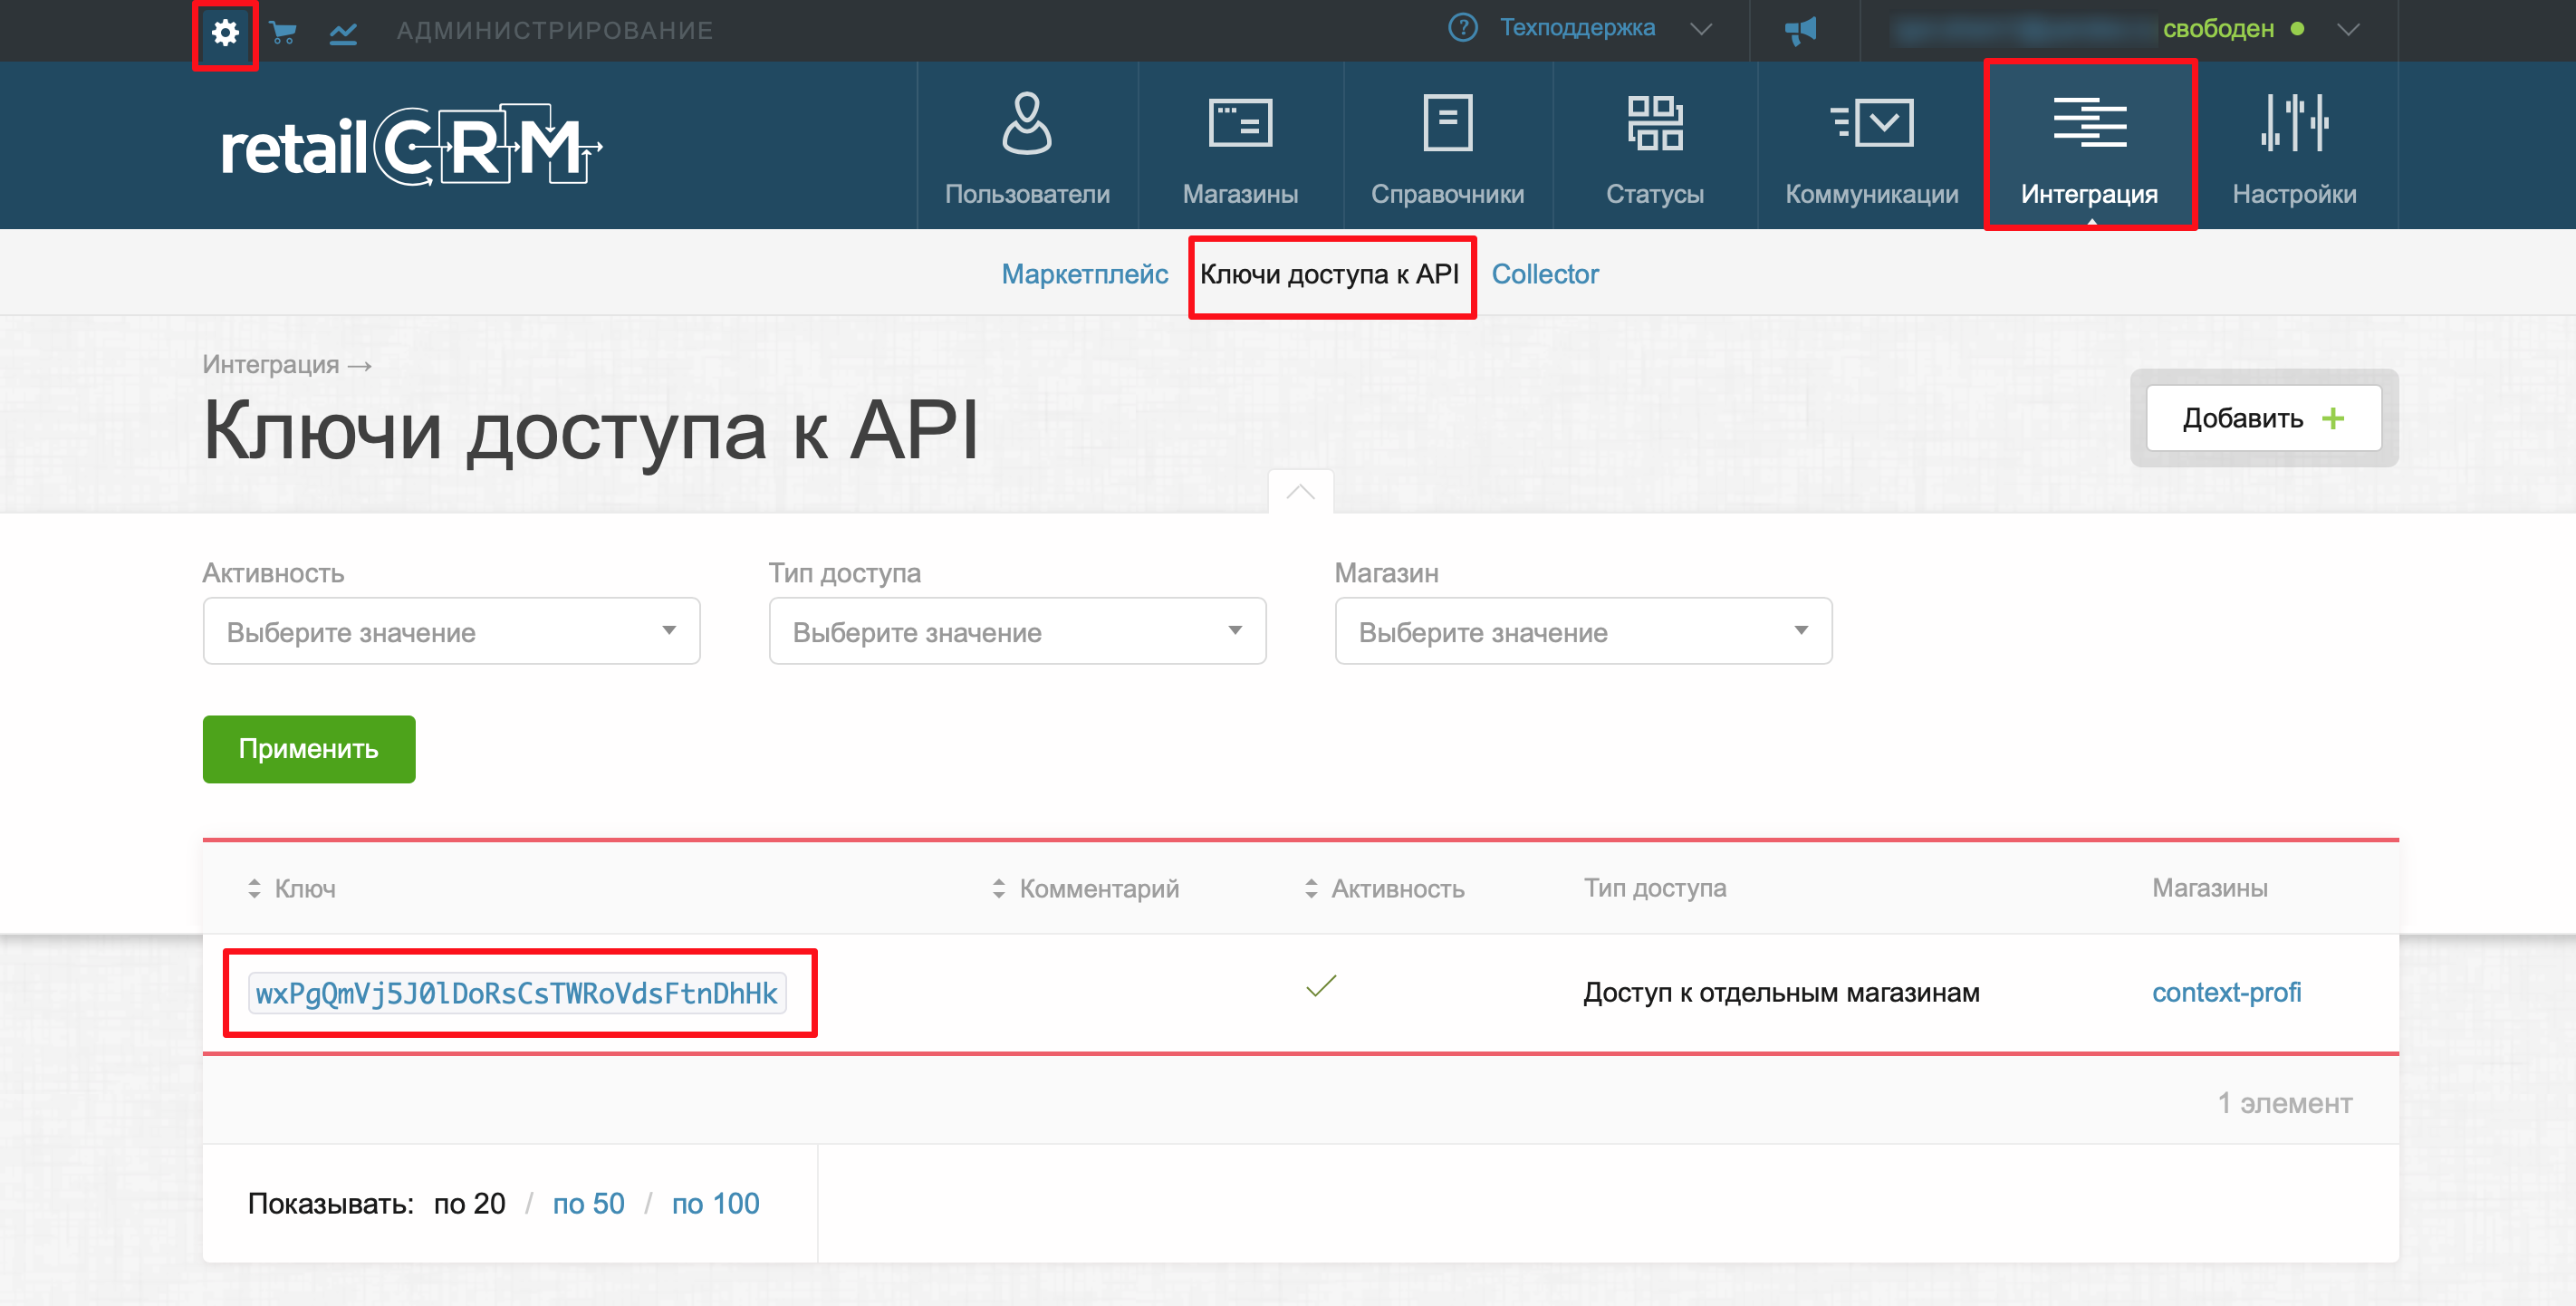
Task: Click the Доступ к отдельным магазинам cell
Action: click(1781, 992)
